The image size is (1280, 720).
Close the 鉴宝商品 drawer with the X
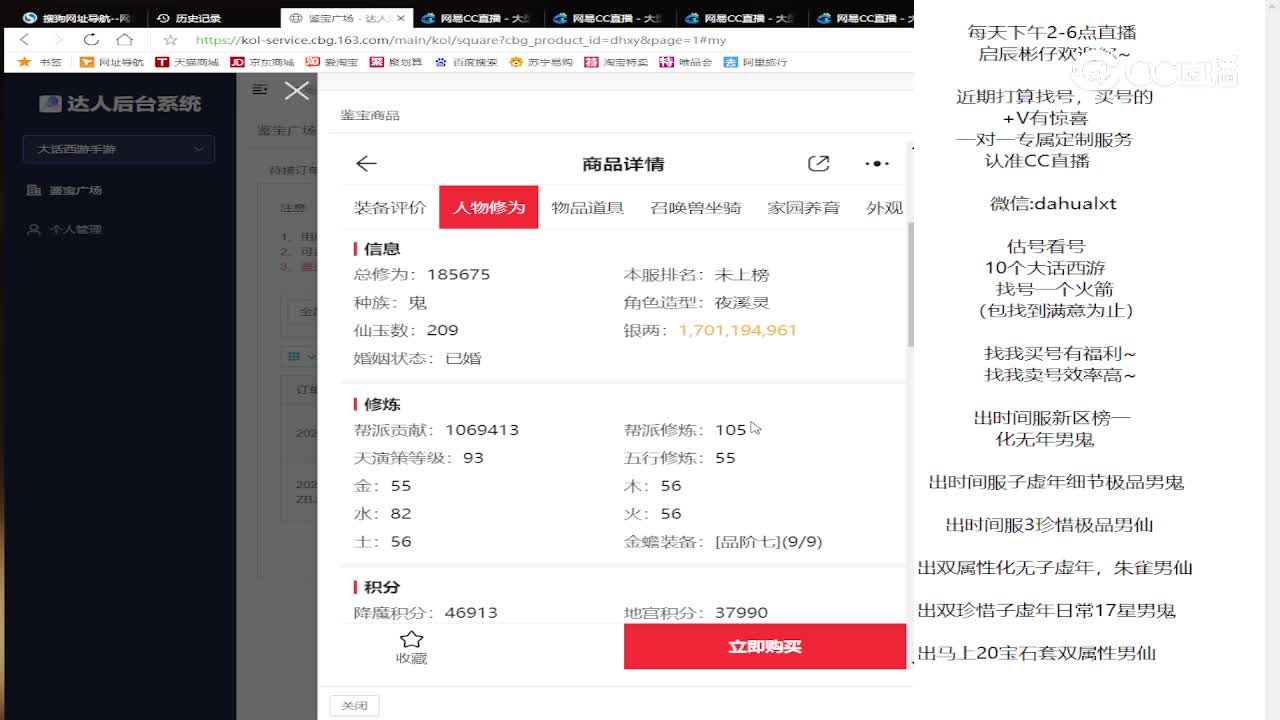tap(297, 91)
